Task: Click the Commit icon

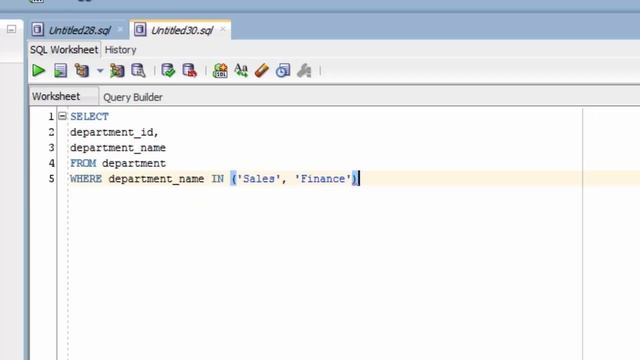Action: point(168,71)
